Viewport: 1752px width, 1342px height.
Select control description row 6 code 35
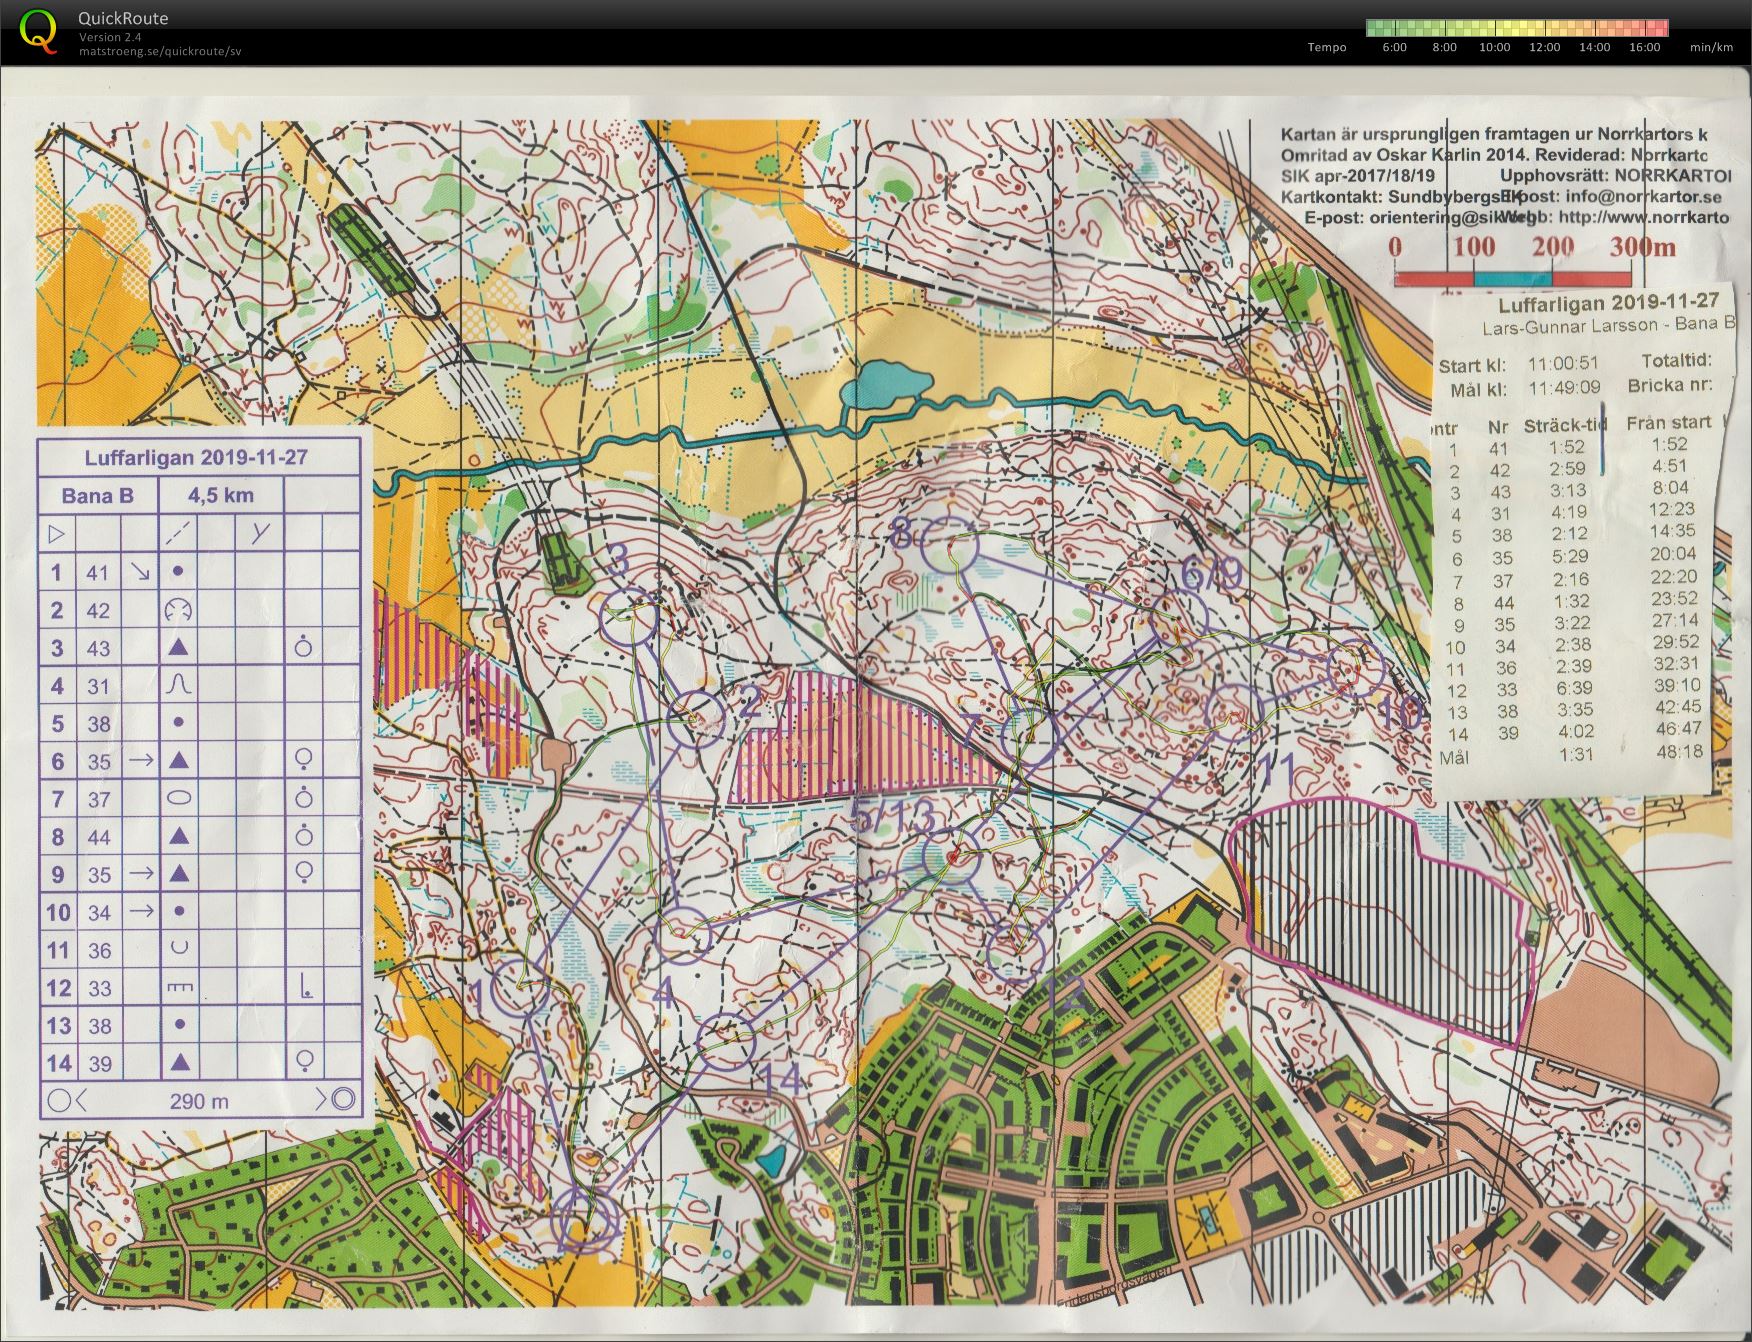pyautogui.click(x=200, y=761)
